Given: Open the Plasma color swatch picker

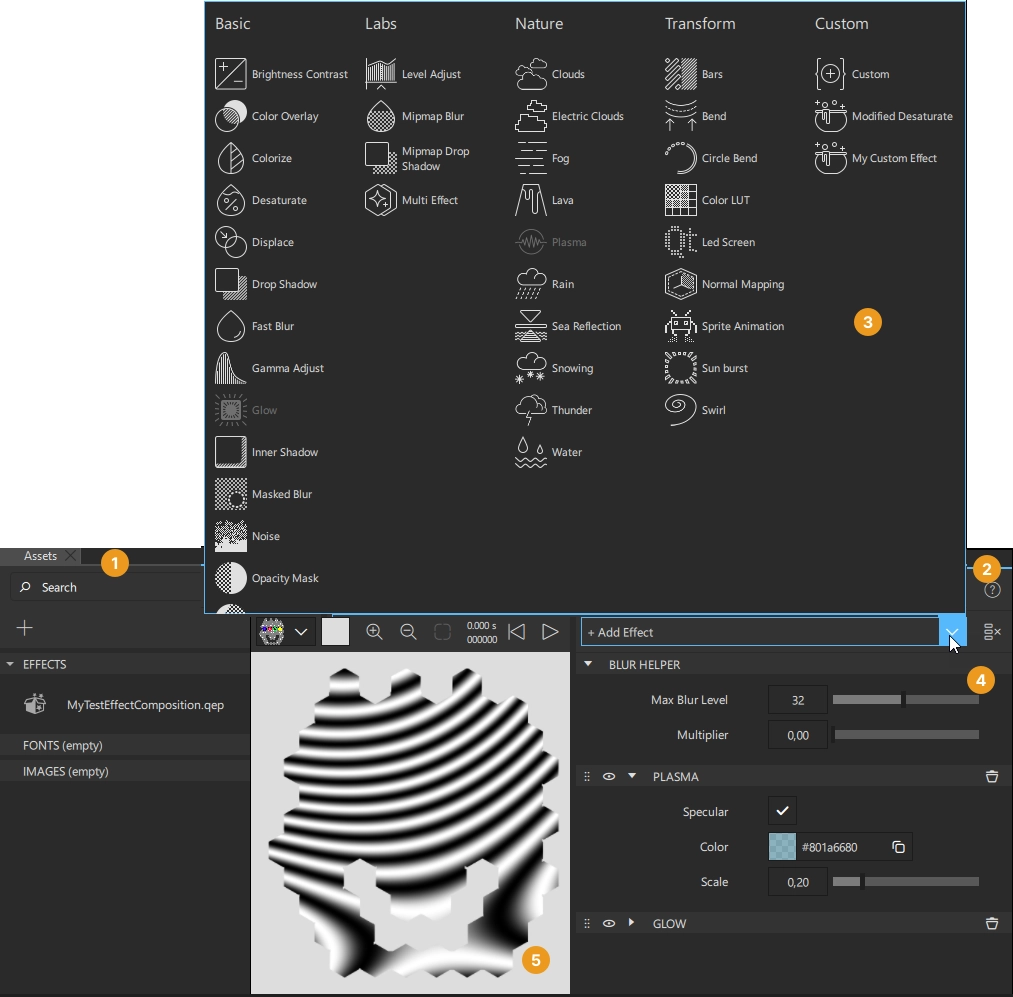Looking at the screenshot, I should [x=782, y=846].
